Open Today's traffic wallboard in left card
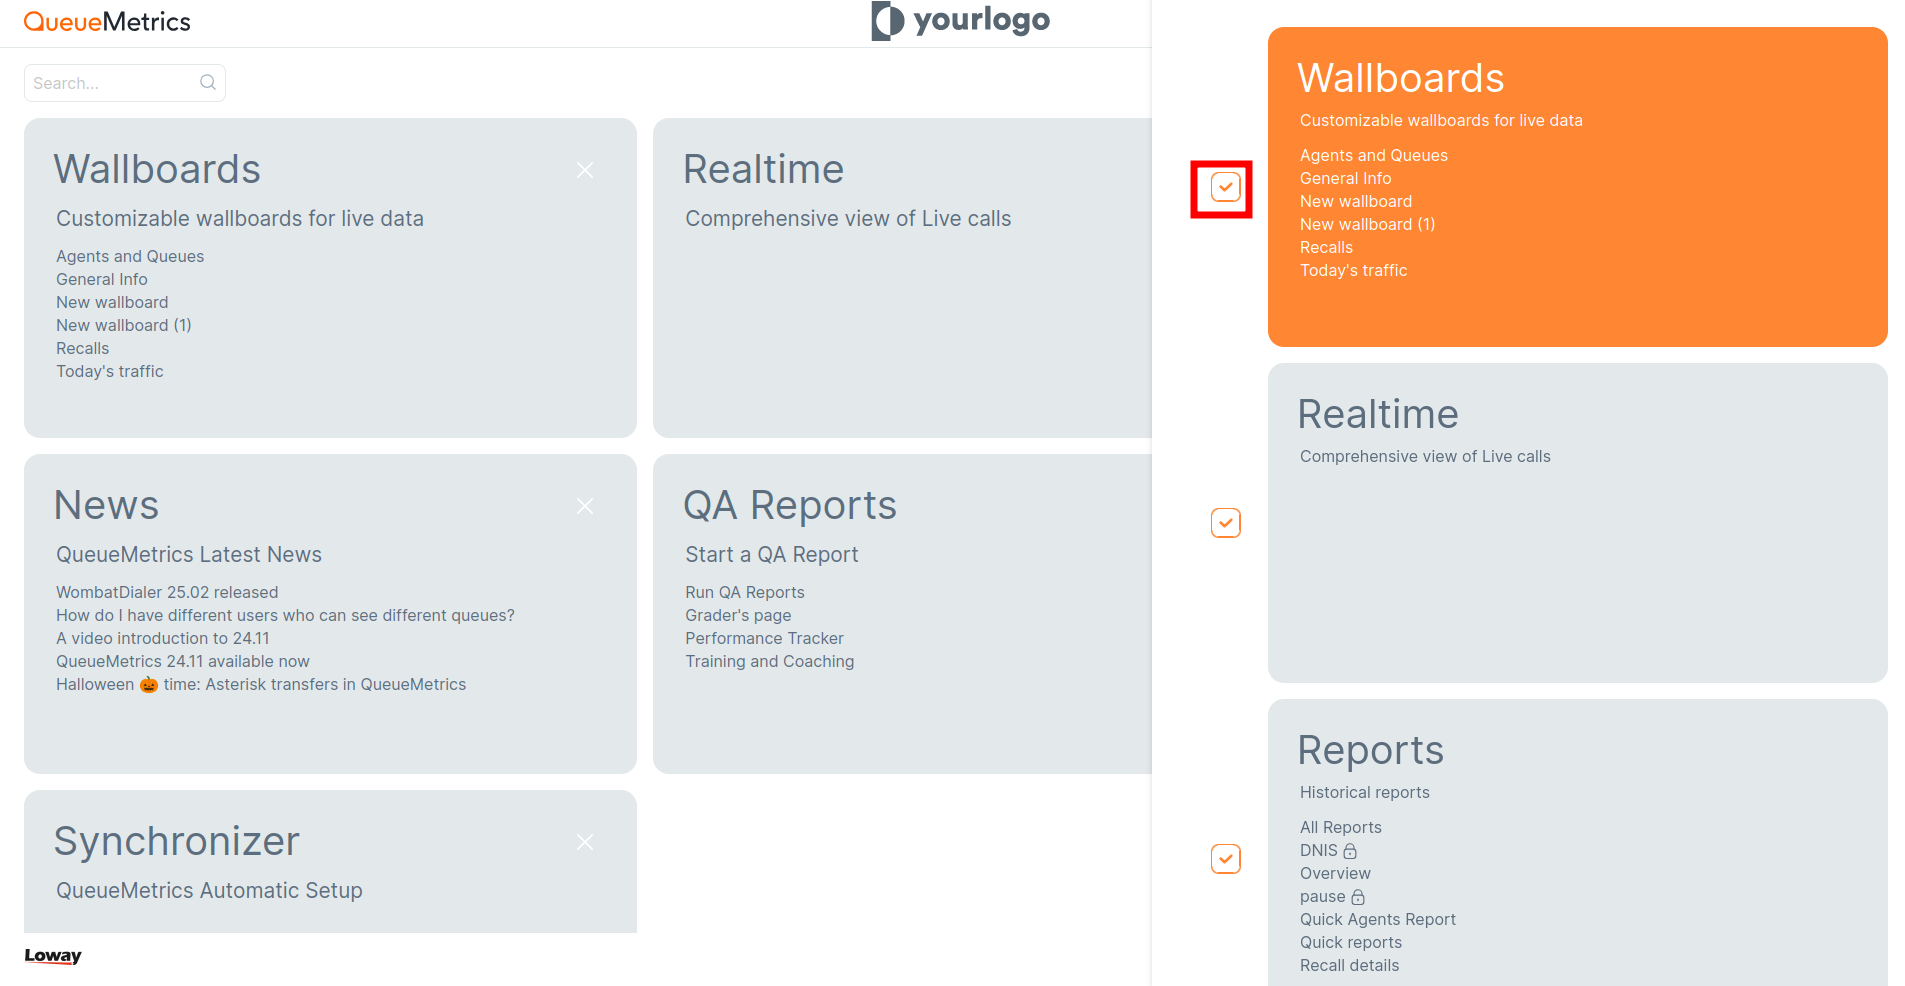 pos(110,371)
